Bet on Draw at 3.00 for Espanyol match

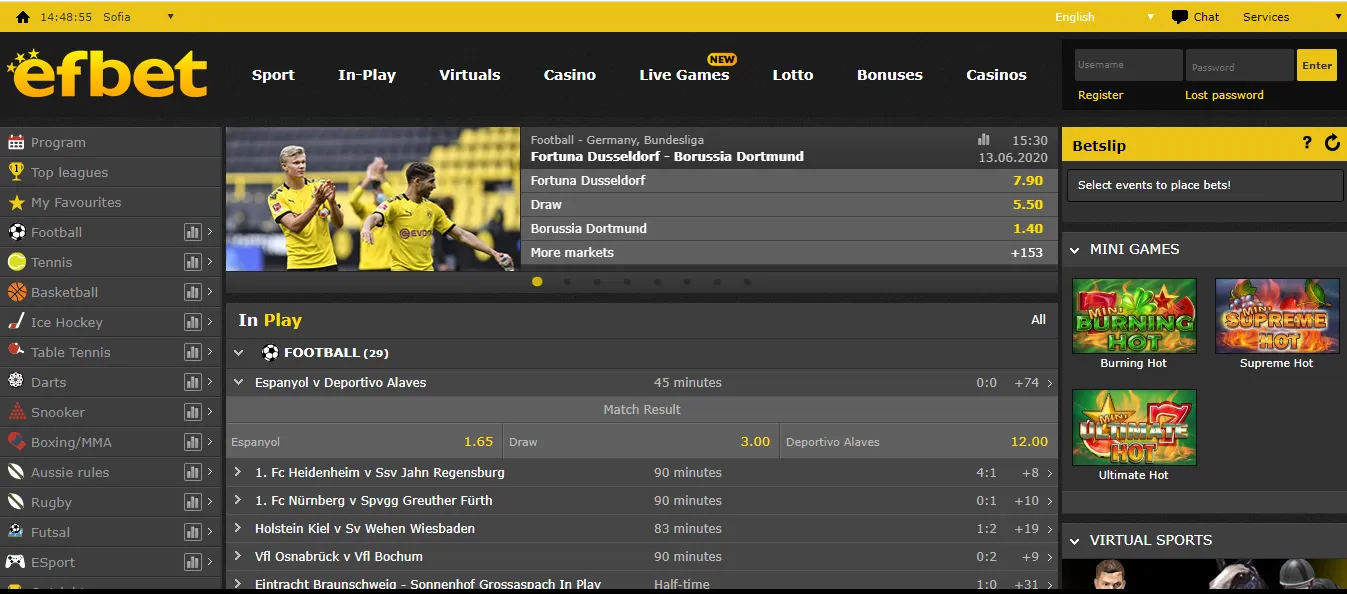(641, 441)
